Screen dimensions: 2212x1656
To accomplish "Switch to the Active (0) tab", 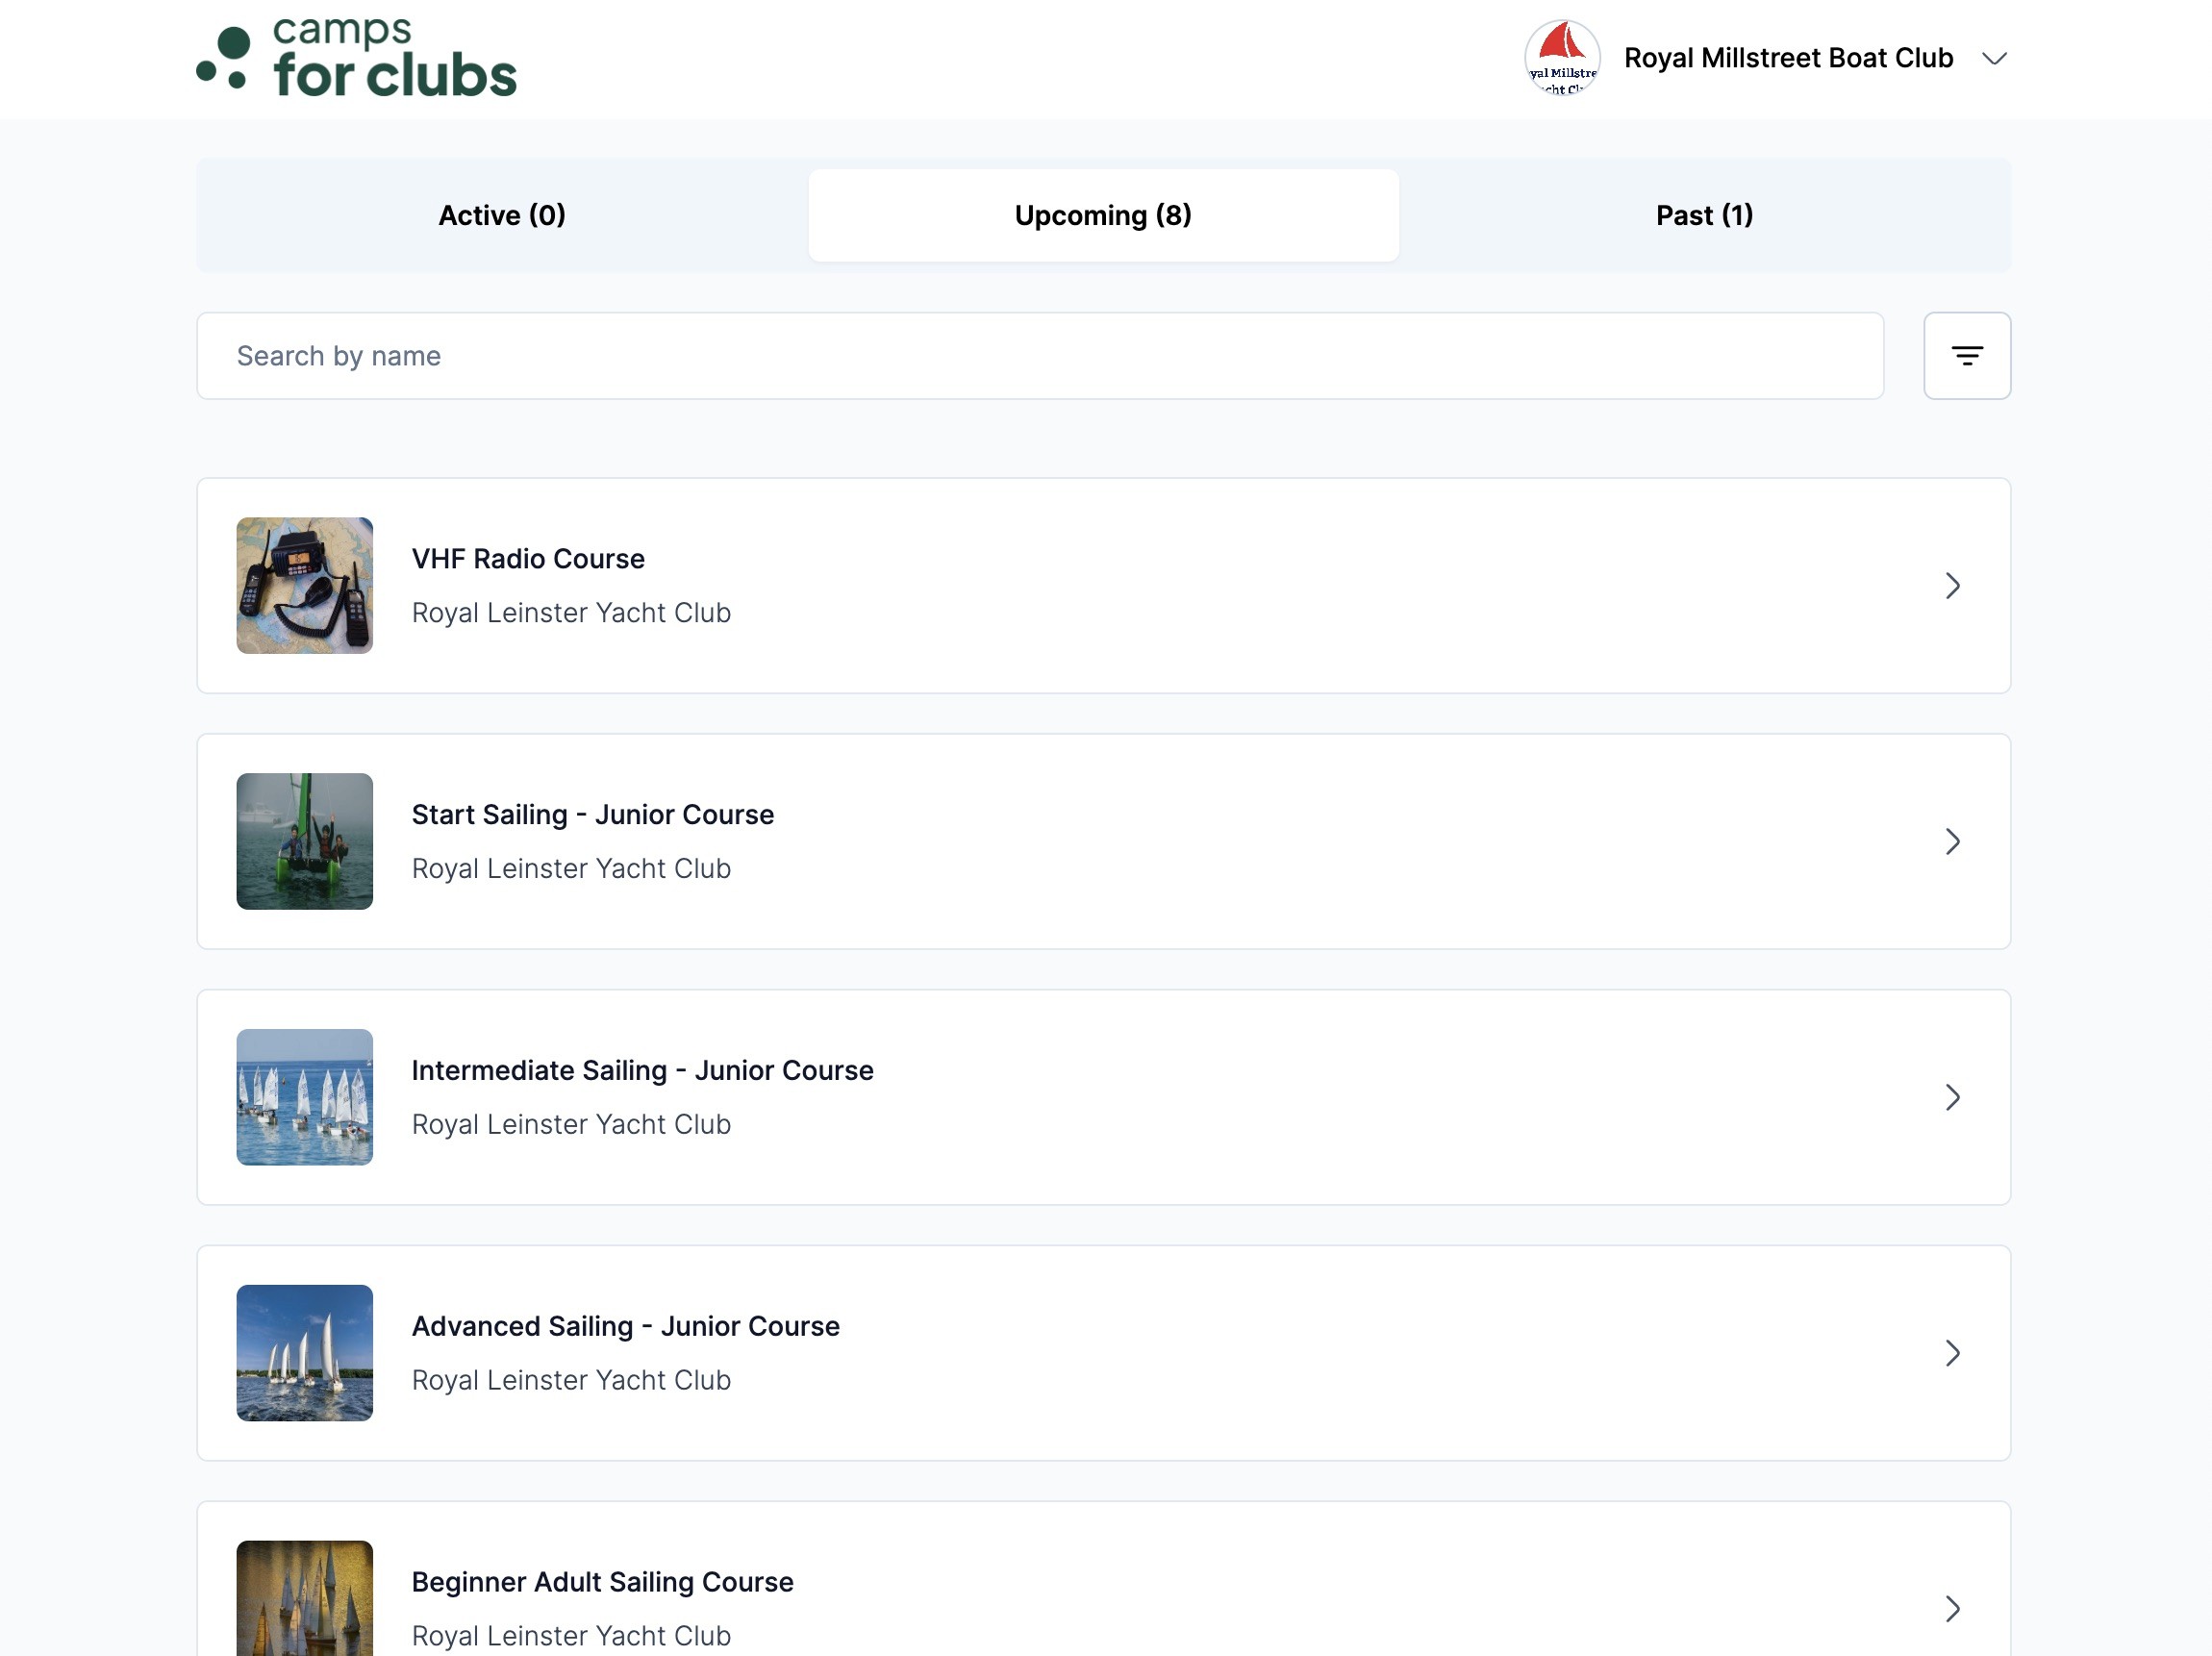I will point(502,215).
